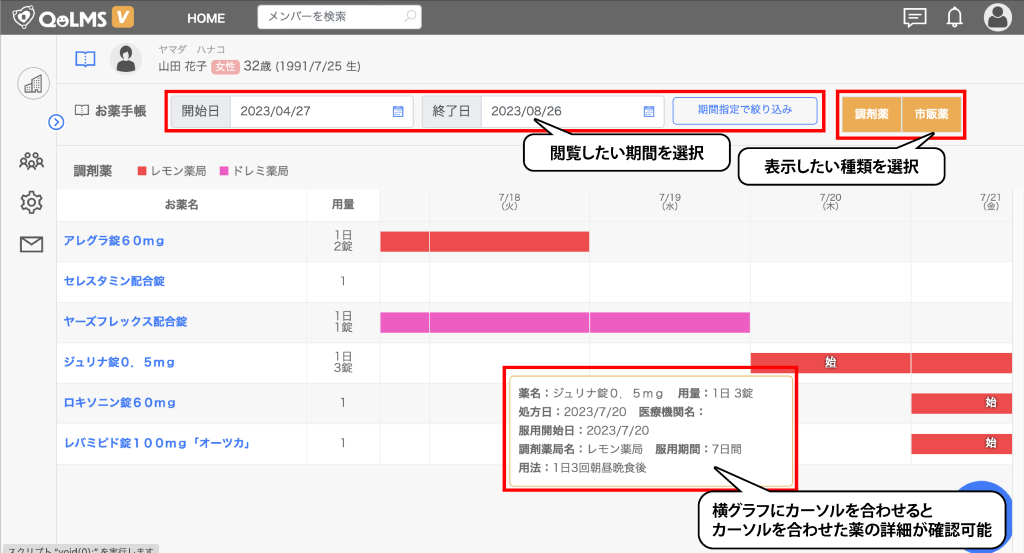Expand the sidebar with the chevron arrow

[57, 122]
